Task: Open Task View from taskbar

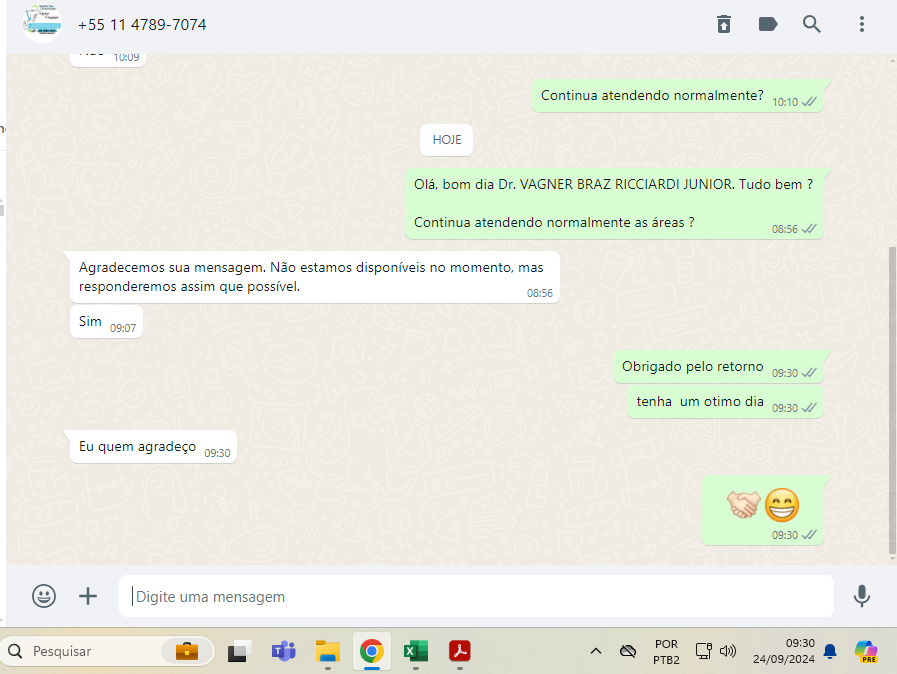Action: [239, 651]
